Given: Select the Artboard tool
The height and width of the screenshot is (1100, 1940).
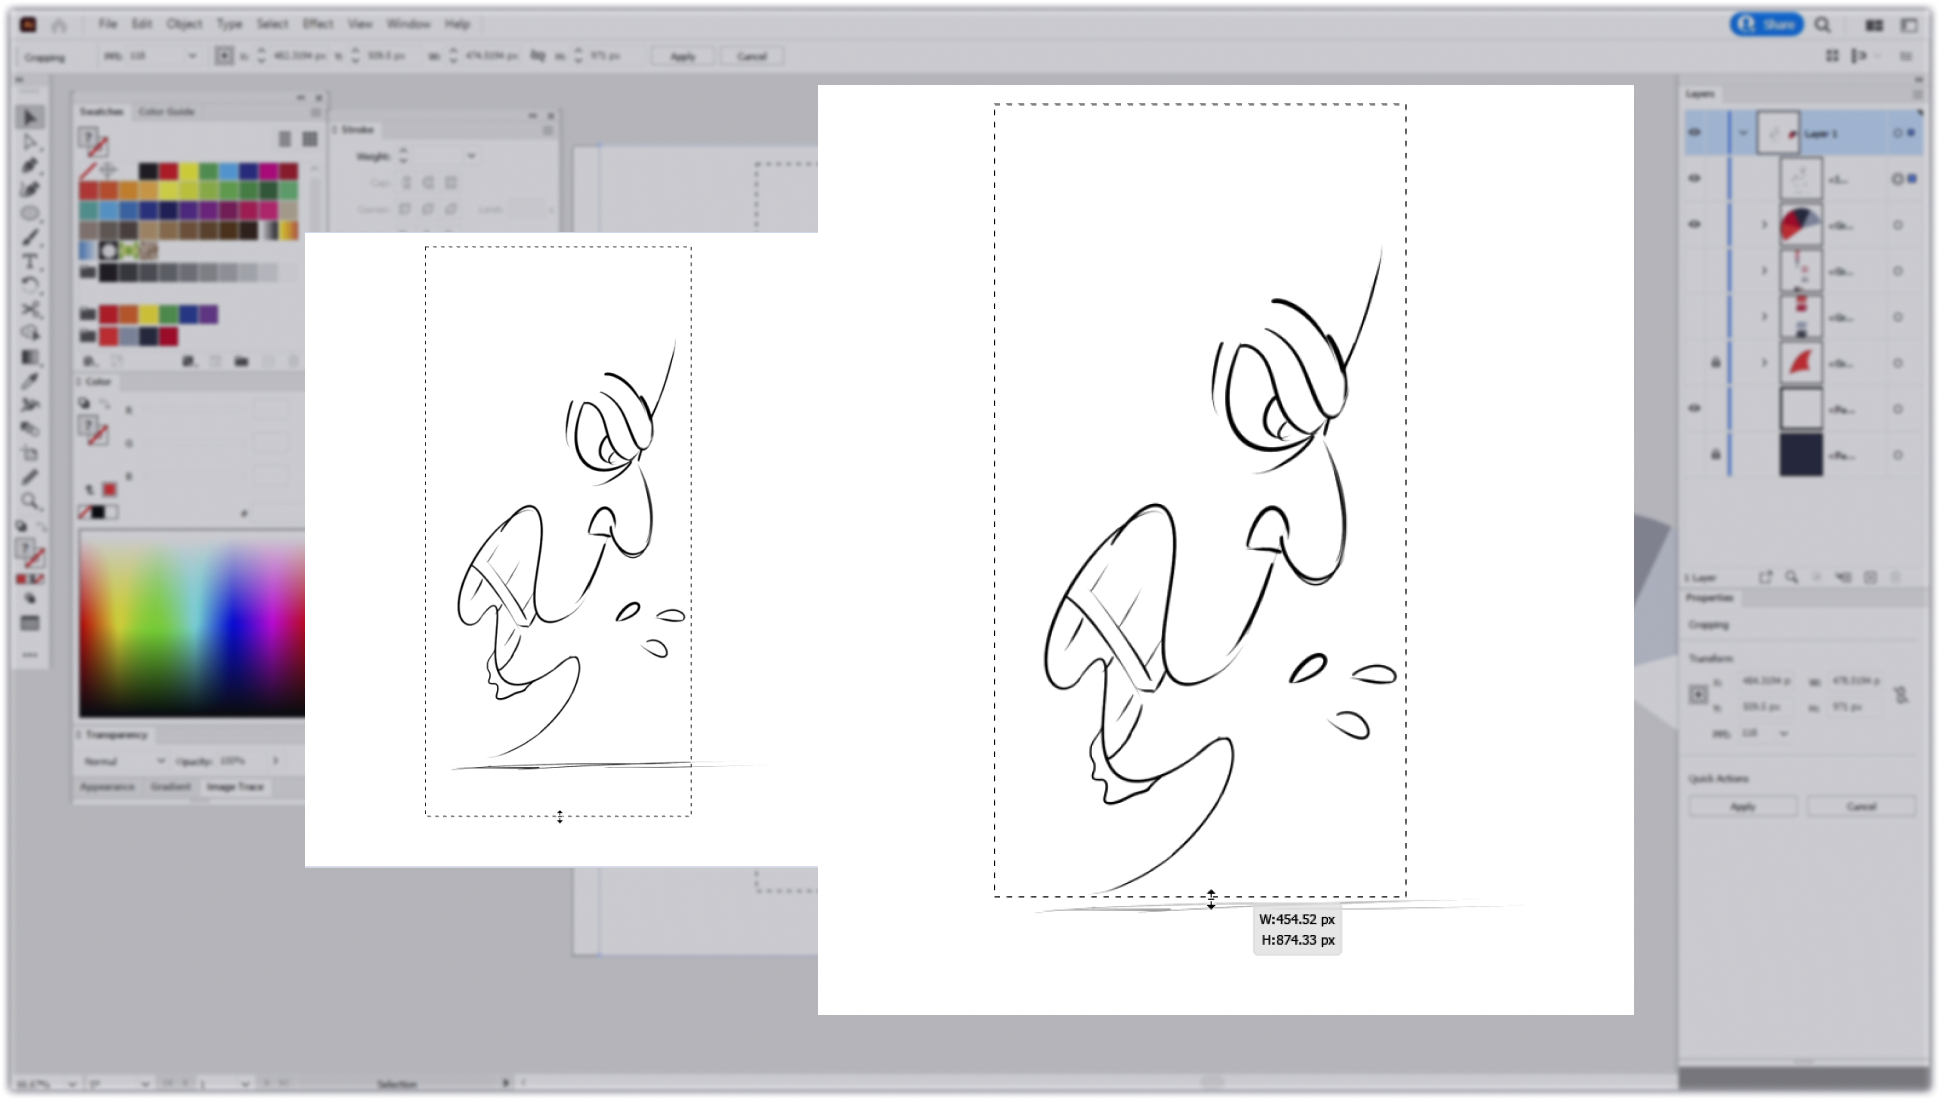Looking at the screenshot, I should 30,454.
